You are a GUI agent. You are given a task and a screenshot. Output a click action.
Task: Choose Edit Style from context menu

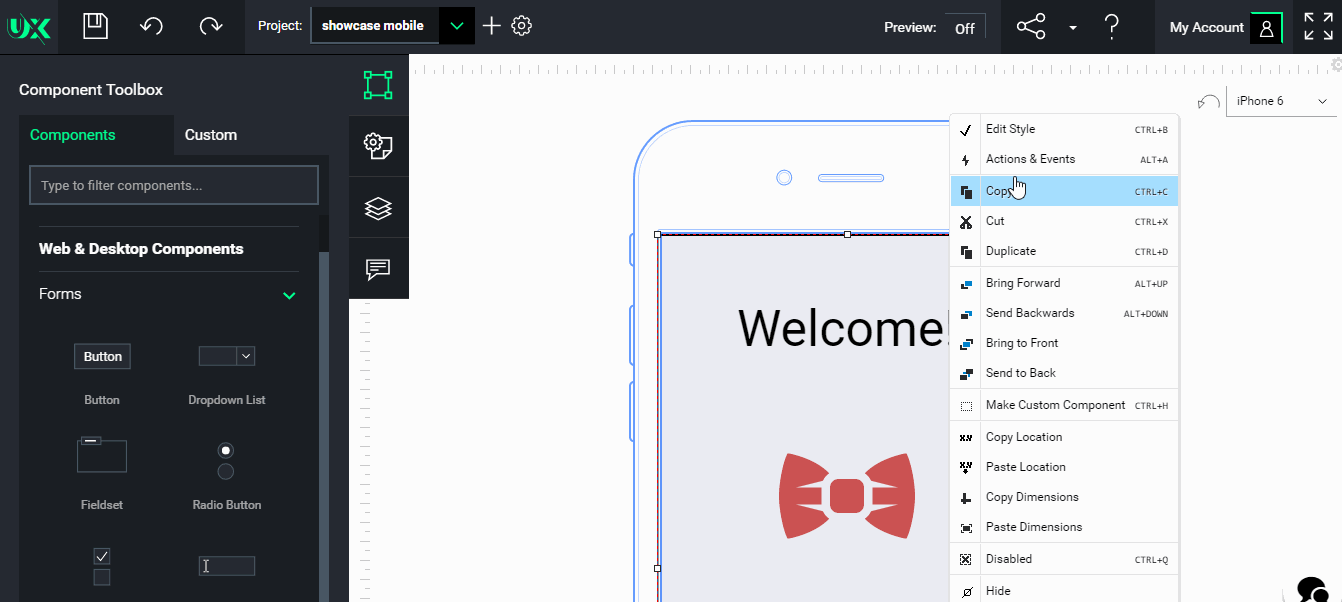pyautogui.click(x=1065, y=129)
